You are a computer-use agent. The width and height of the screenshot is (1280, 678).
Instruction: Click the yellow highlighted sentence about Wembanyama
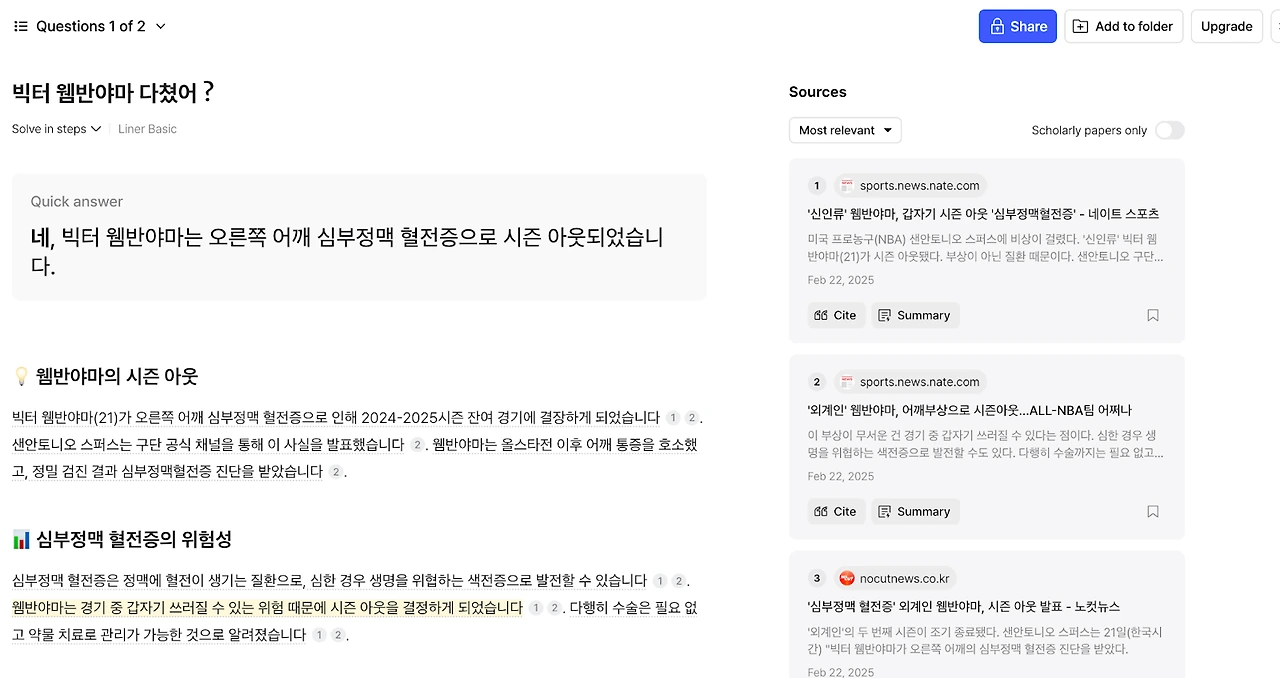pyautogui.click(x=267, y=608)
